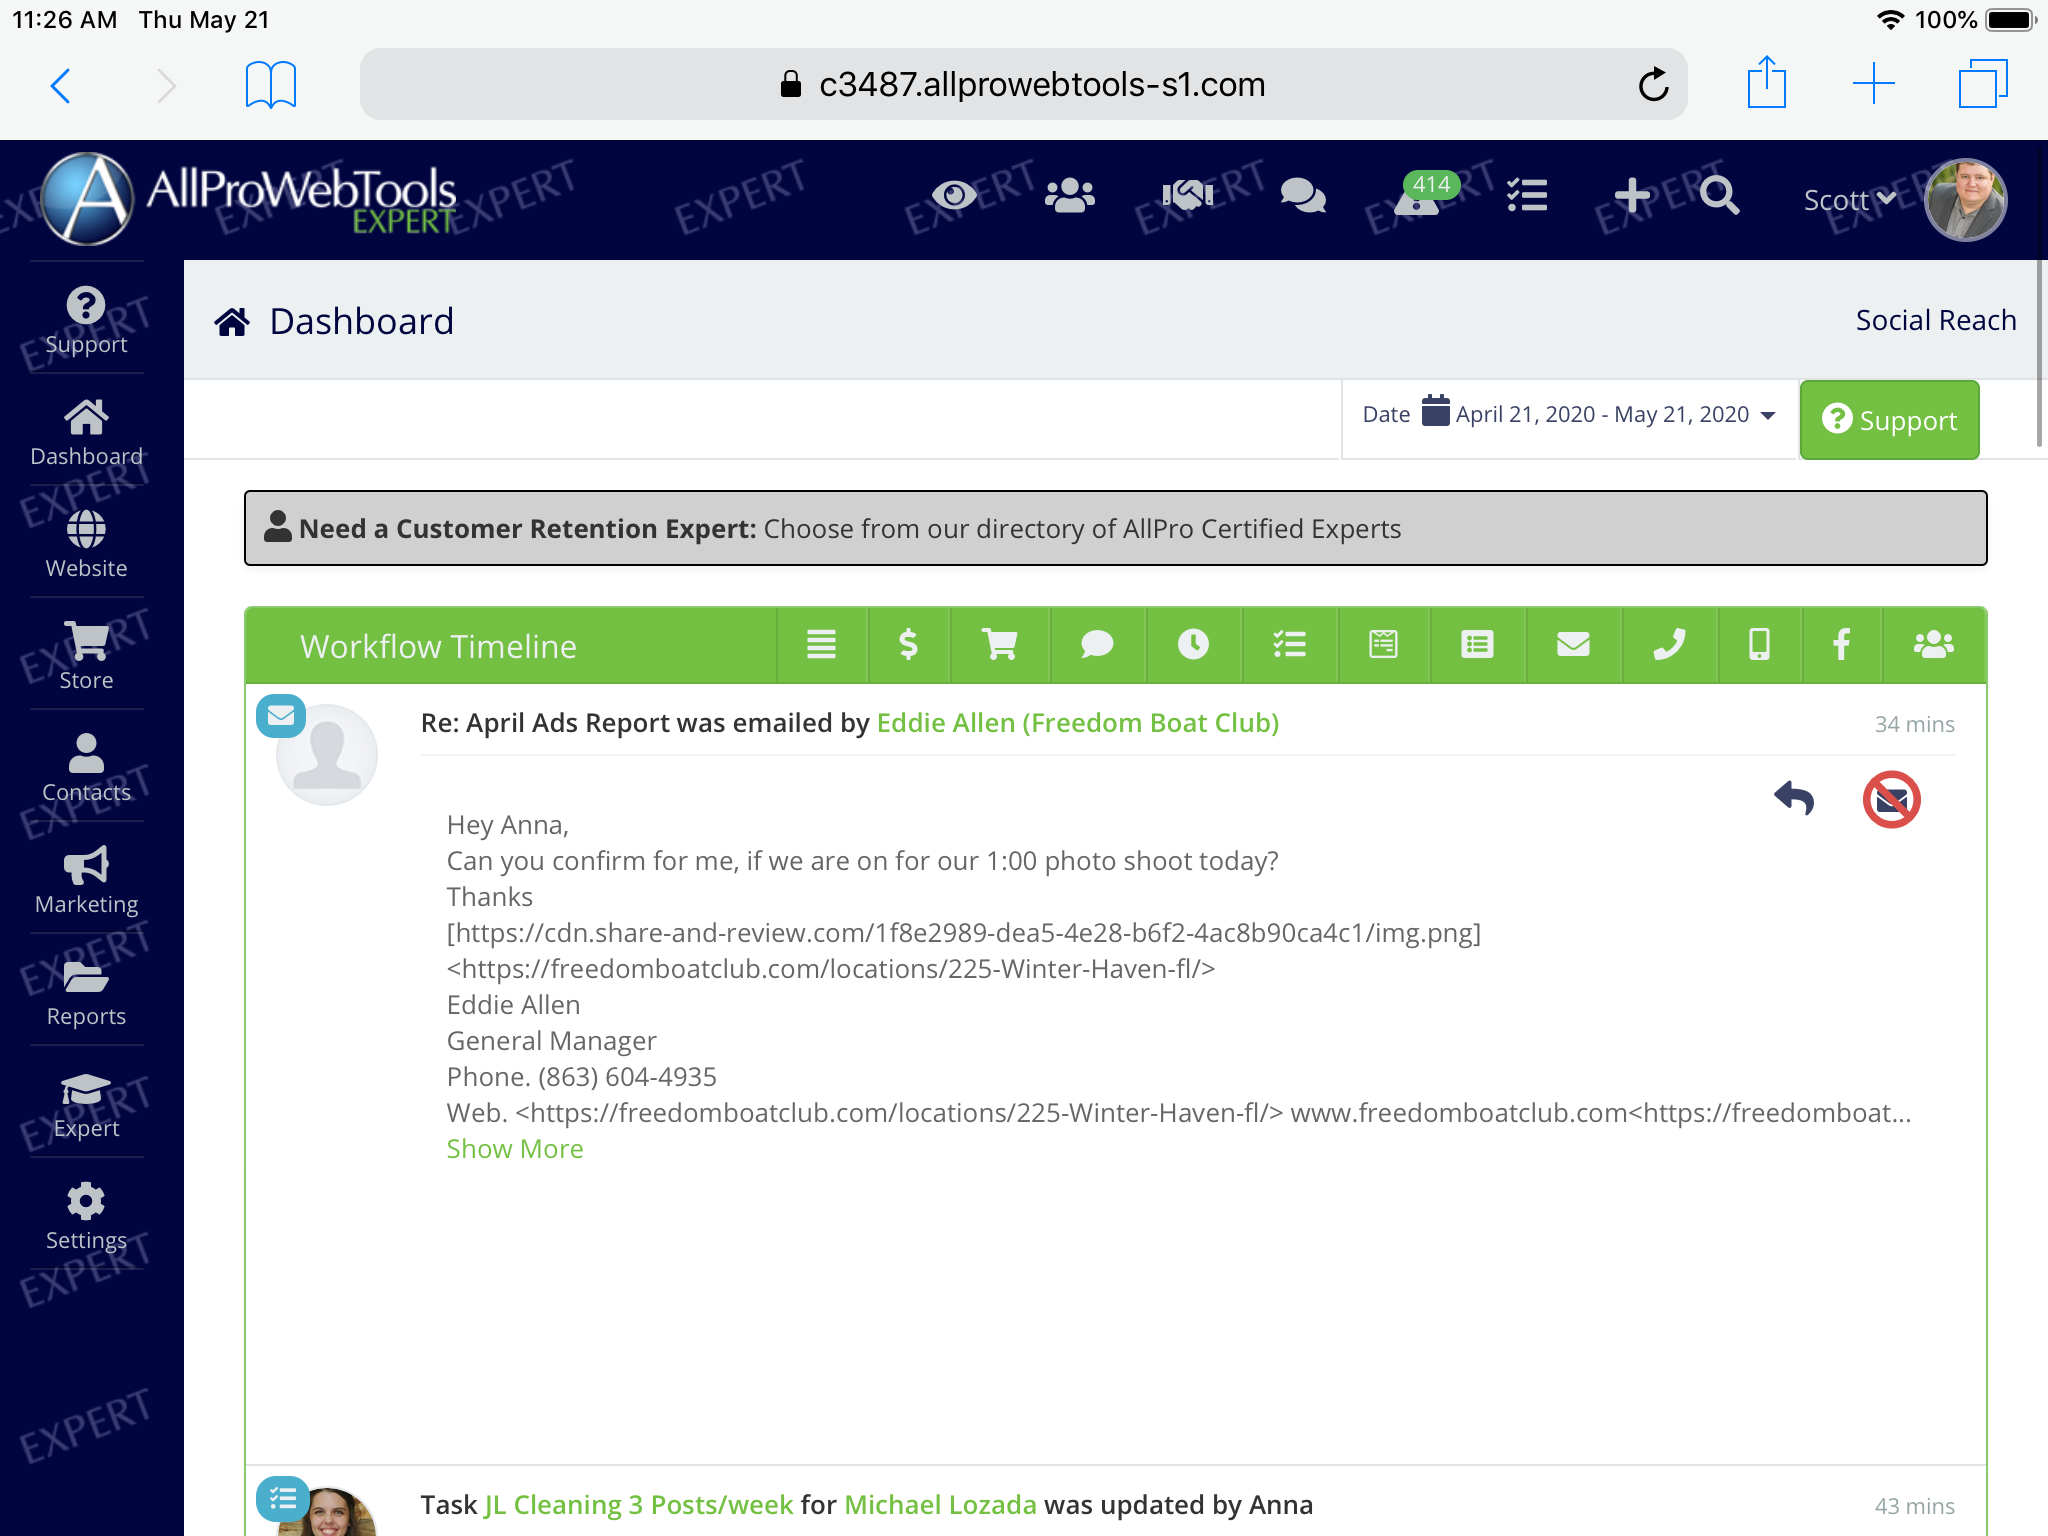Open the chat bubbles icon in navbar
The height and width of the screenshot is (1536, 2048).
(1303, 195)
